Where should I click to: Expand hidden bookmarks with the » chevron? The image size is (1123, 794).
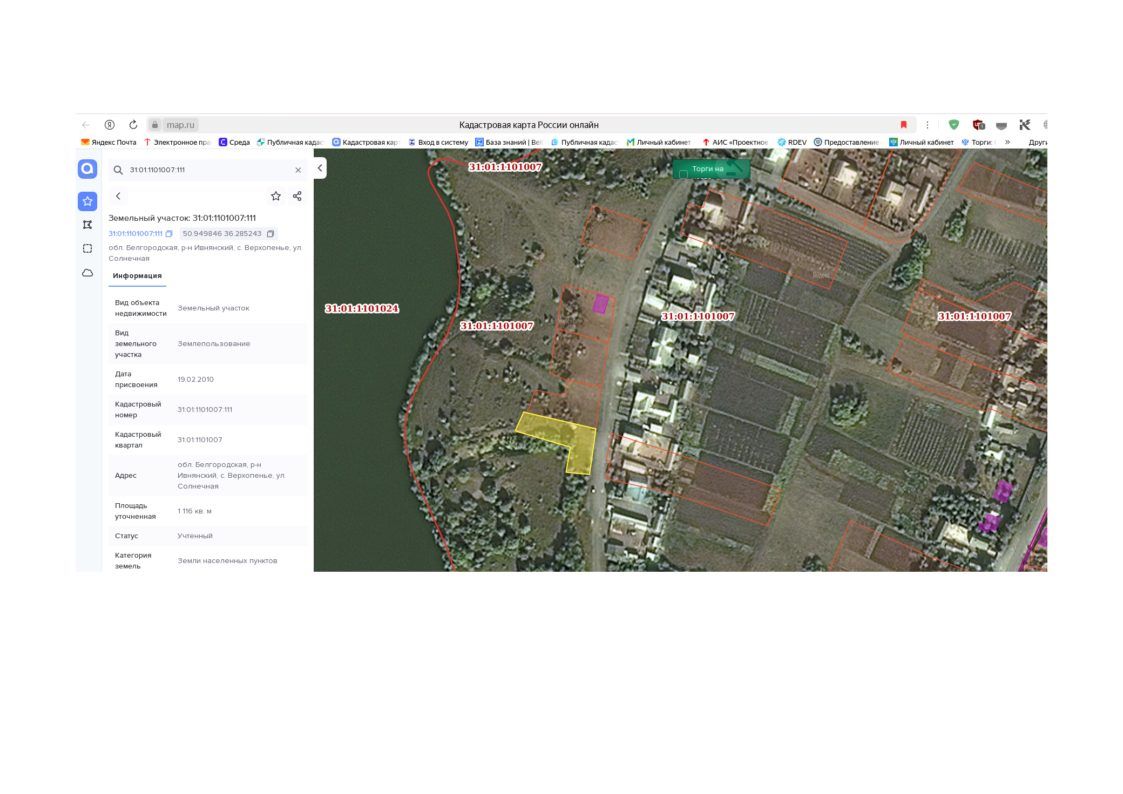click(x=1008, y=142)
